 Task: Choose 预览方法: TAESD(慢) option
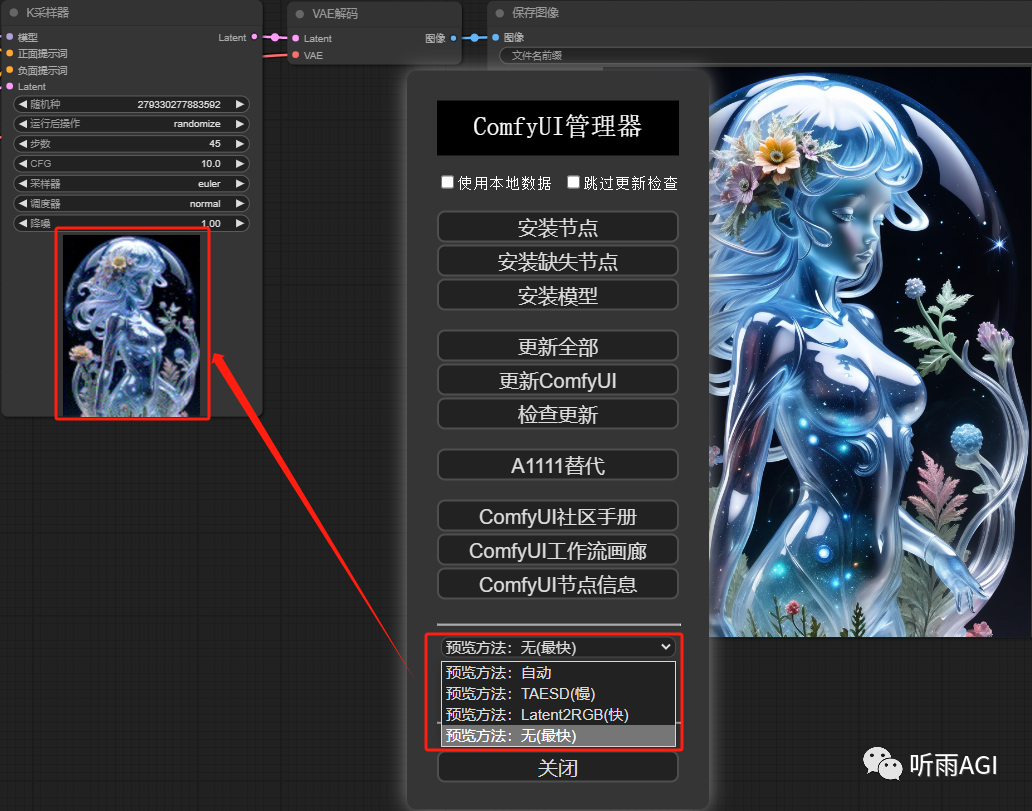tap(558, 694)
